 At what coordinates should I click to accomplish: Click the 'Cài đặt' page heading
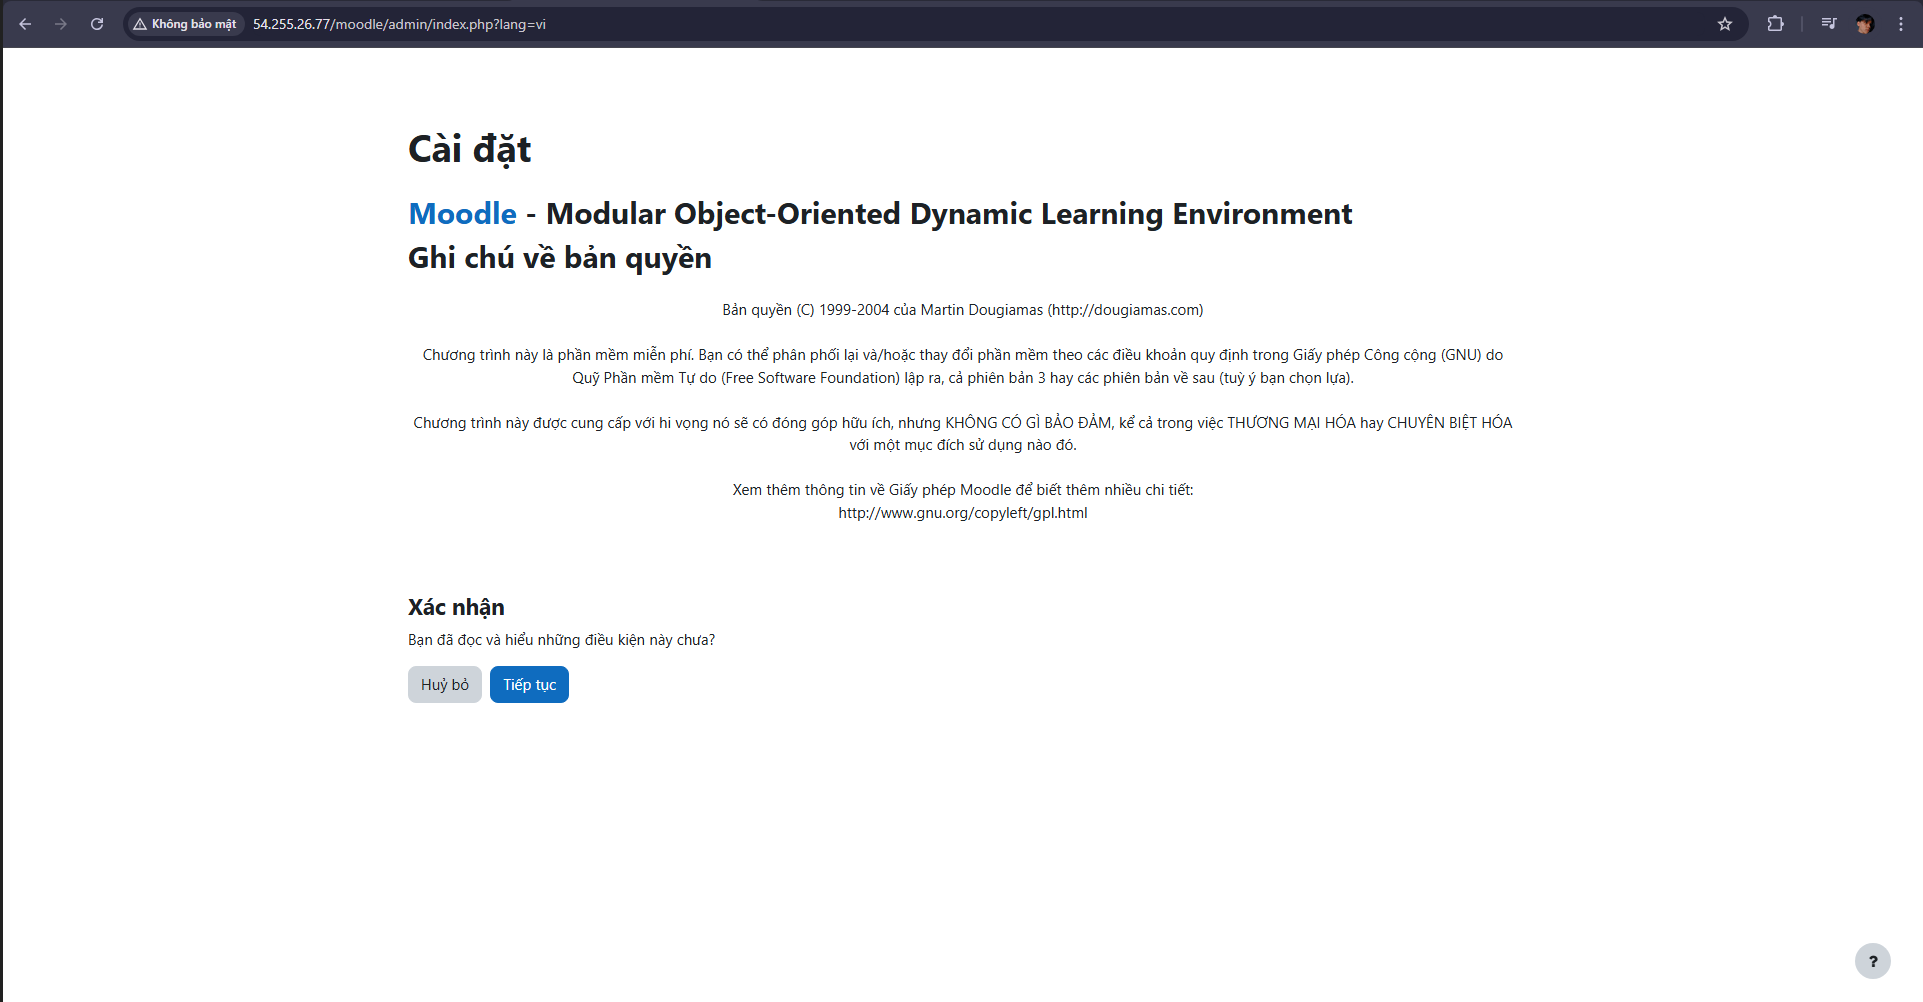coord(470,149)
